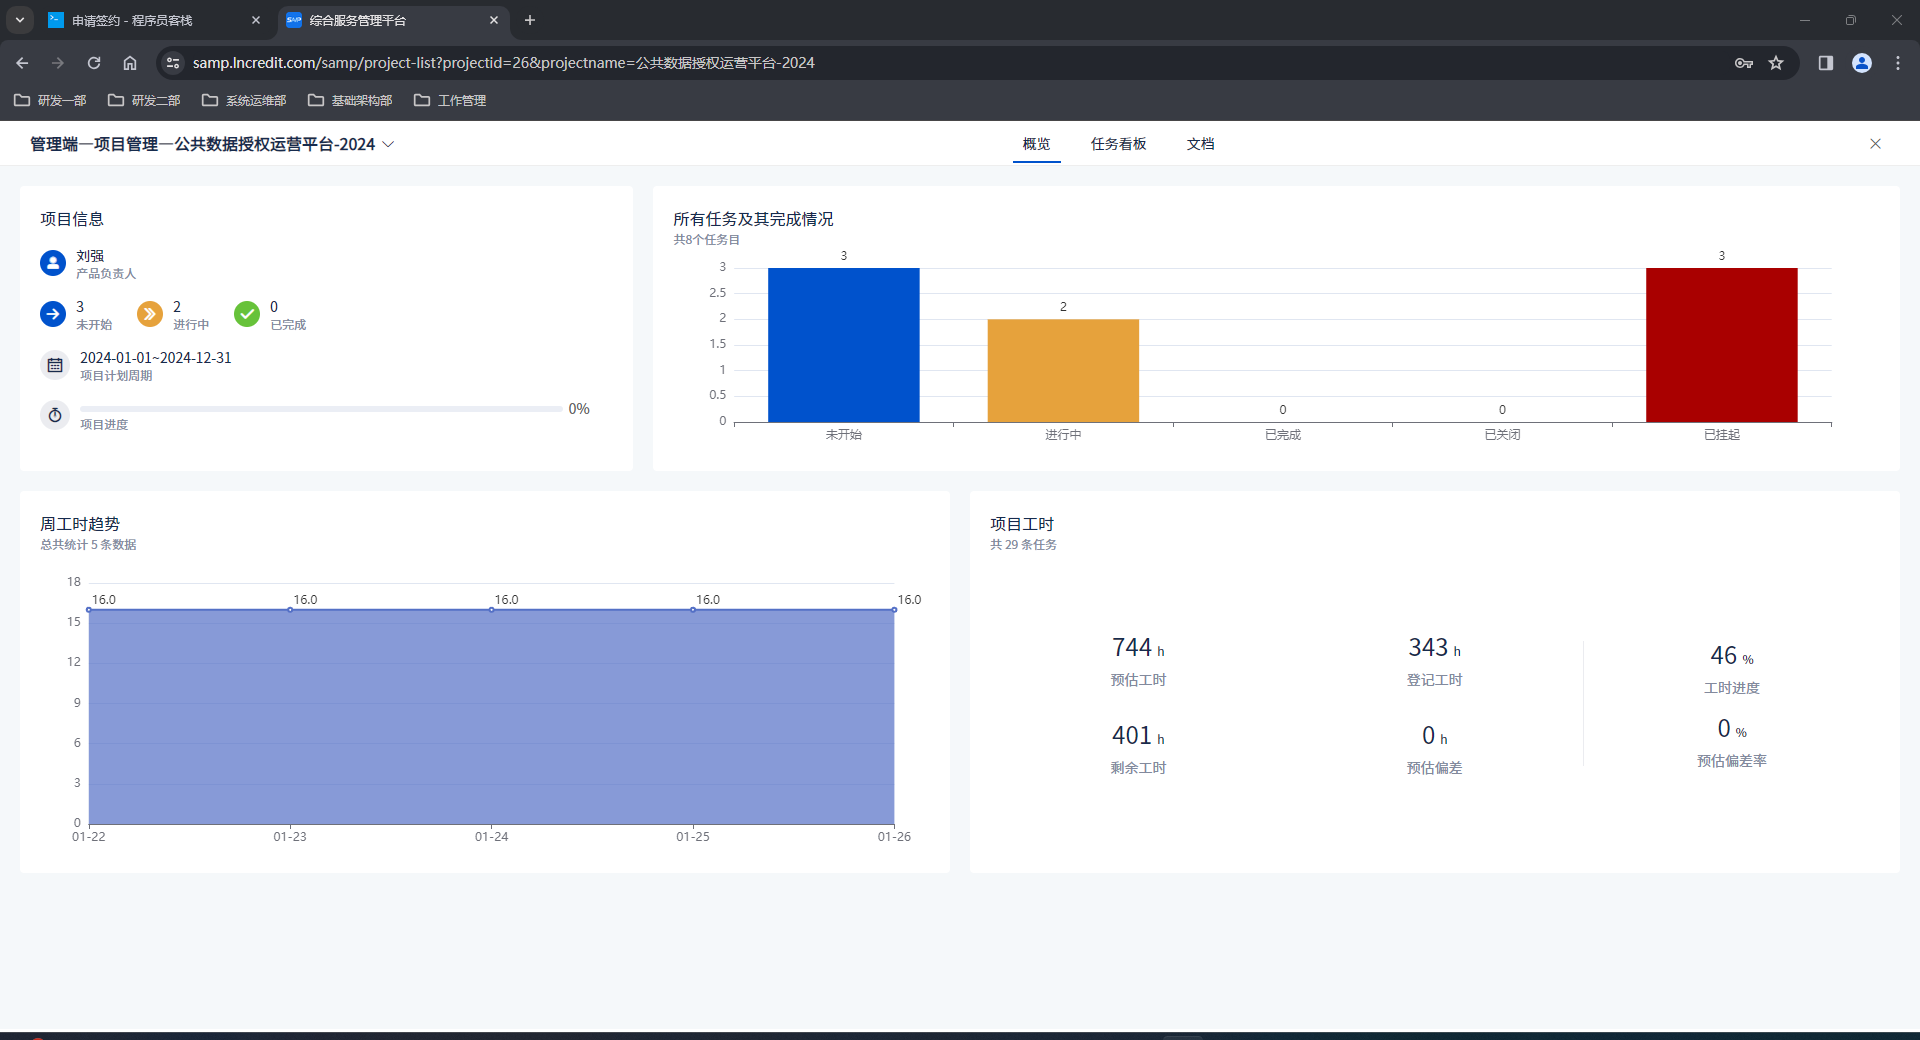Viewport: 1920px width, 1040px height.
Task: Click the 46 % 工时进度 value
Action: tap(1732, 656)
